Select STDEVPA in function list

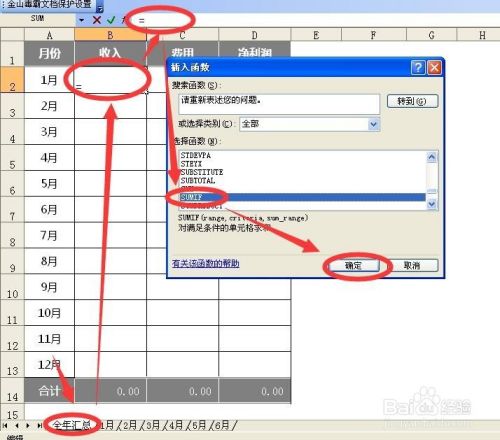[196, 155]
